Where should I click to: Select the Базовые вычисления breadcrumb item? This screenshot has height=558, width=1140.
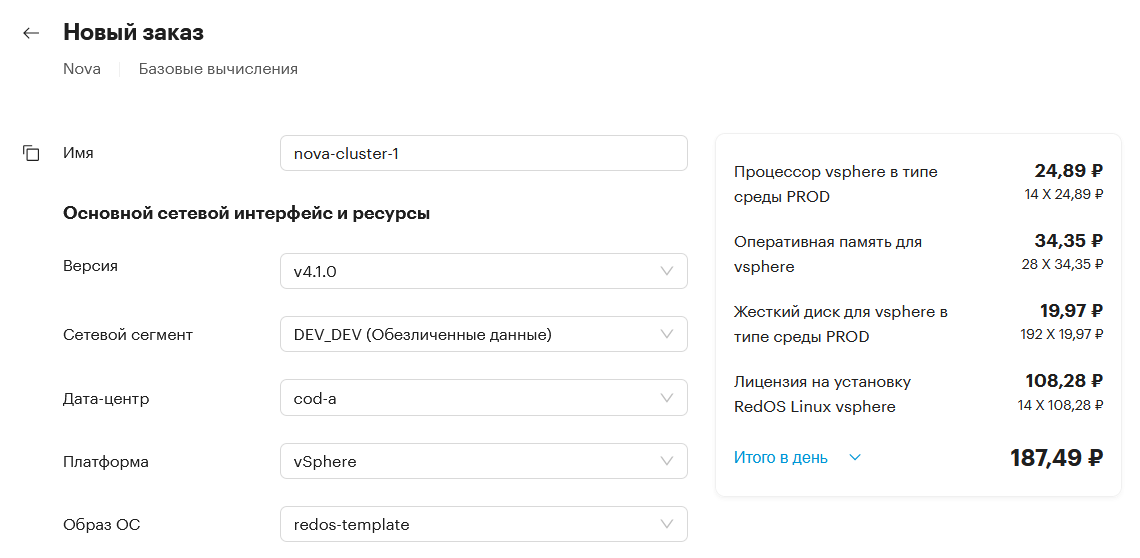click(x=218, y=69)
